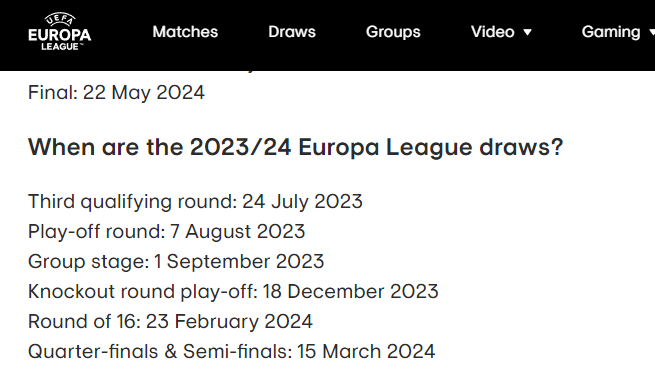This screenshot has height=385, width=655.
Task: Click the UEFA Europa League logo
Action: 60,32
